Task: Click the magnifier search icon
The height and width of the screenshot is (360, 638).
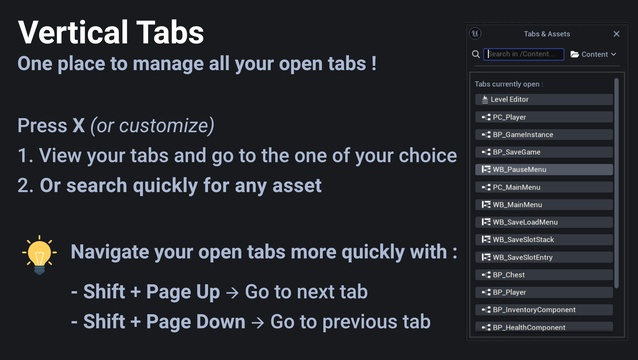Action: tap(475, 54)
